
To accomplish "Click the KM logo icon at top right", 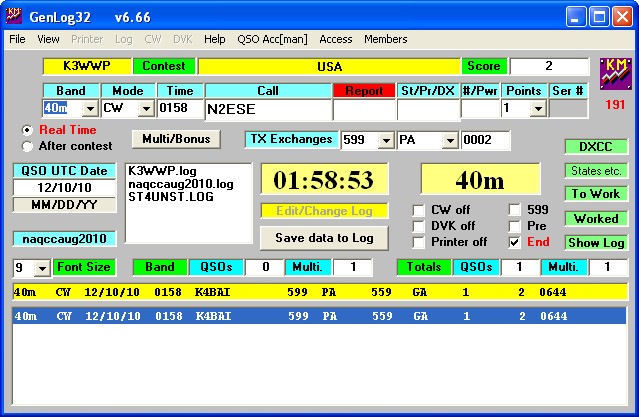I will pyautogui.click(x=615, y=74).
